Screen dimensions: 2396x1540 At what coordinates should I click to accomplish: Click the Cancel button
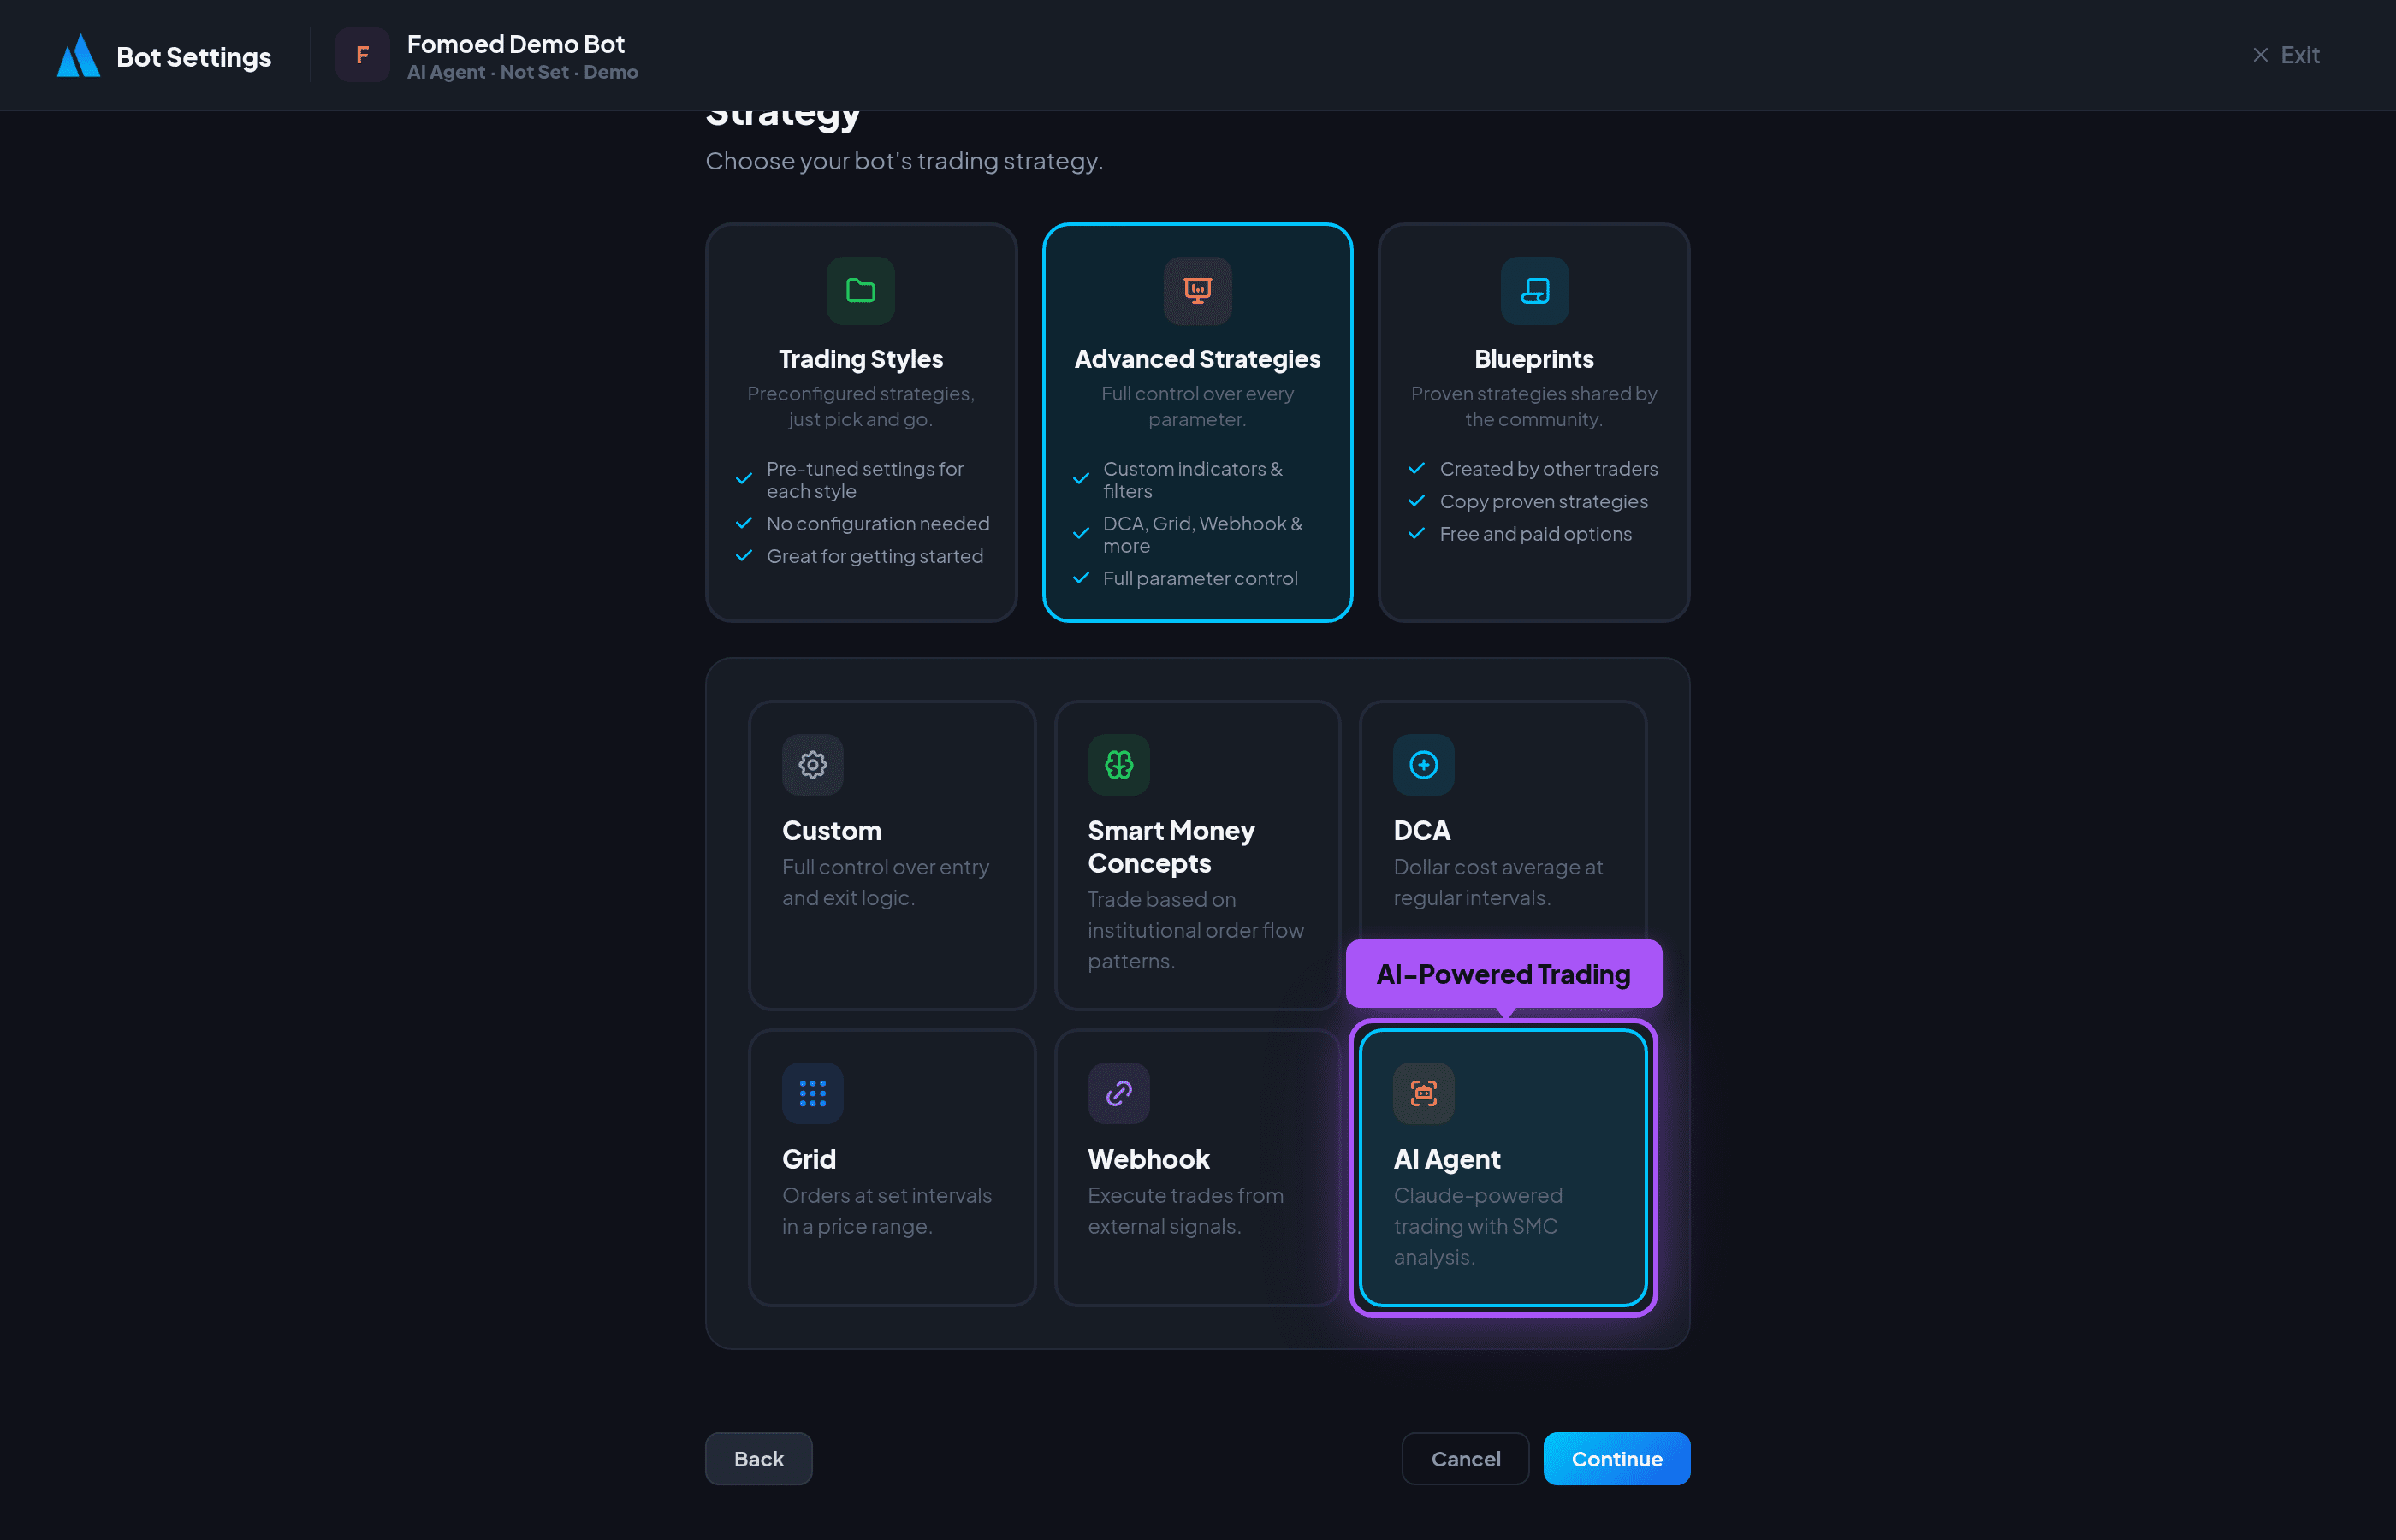(1465, 1458)
